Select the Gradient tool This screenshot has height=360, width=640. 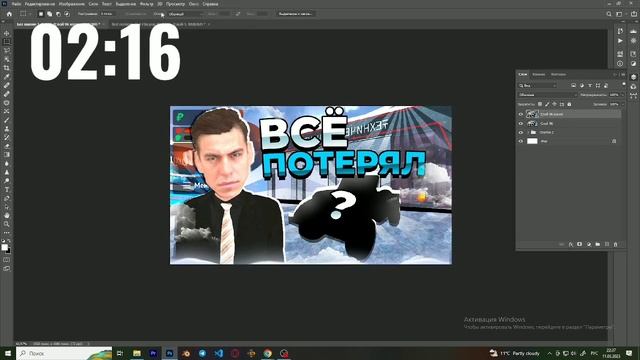pos(7,155)
